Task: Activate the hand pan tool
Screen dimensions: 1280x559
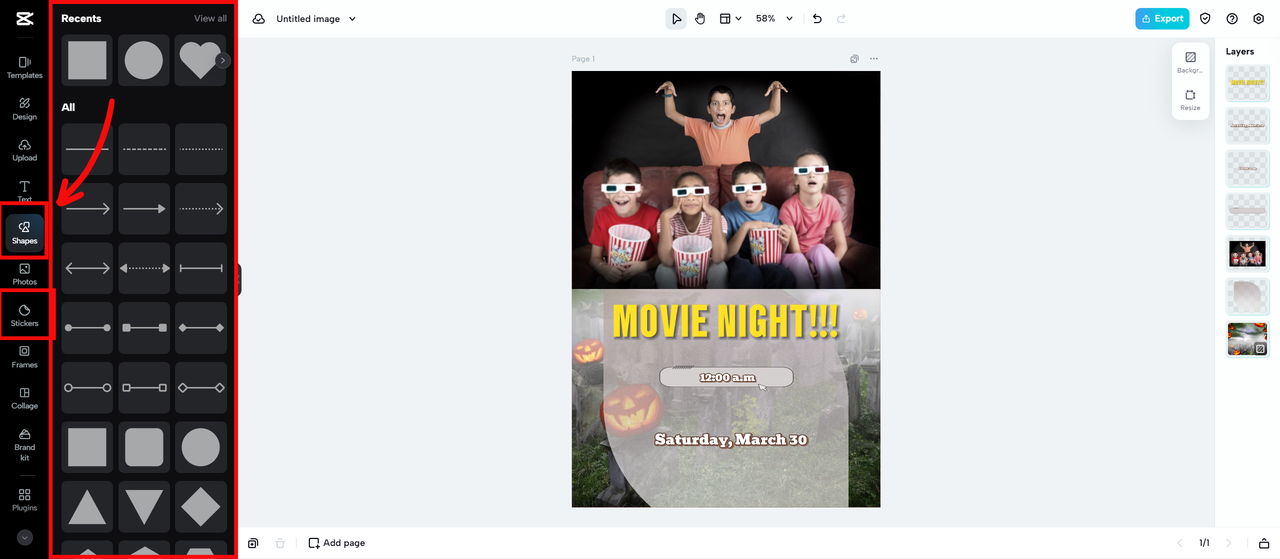Action: point(701,18)
